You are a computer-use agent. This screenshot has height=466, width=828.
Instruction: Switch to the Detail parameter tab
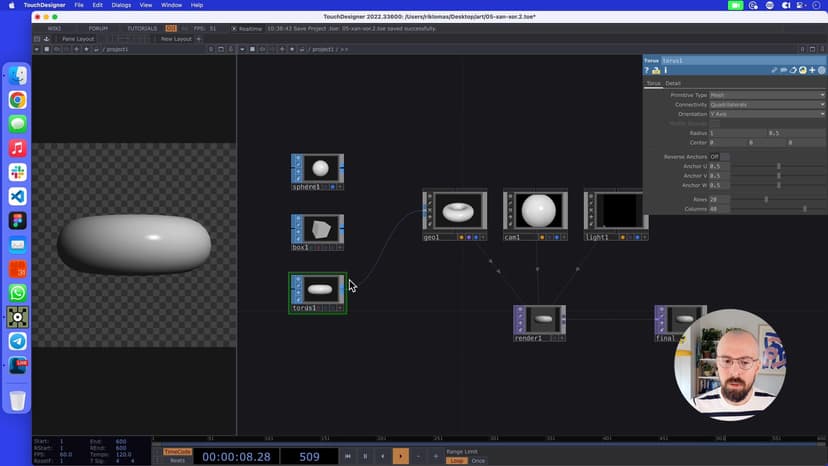click(x=673, y=83)
